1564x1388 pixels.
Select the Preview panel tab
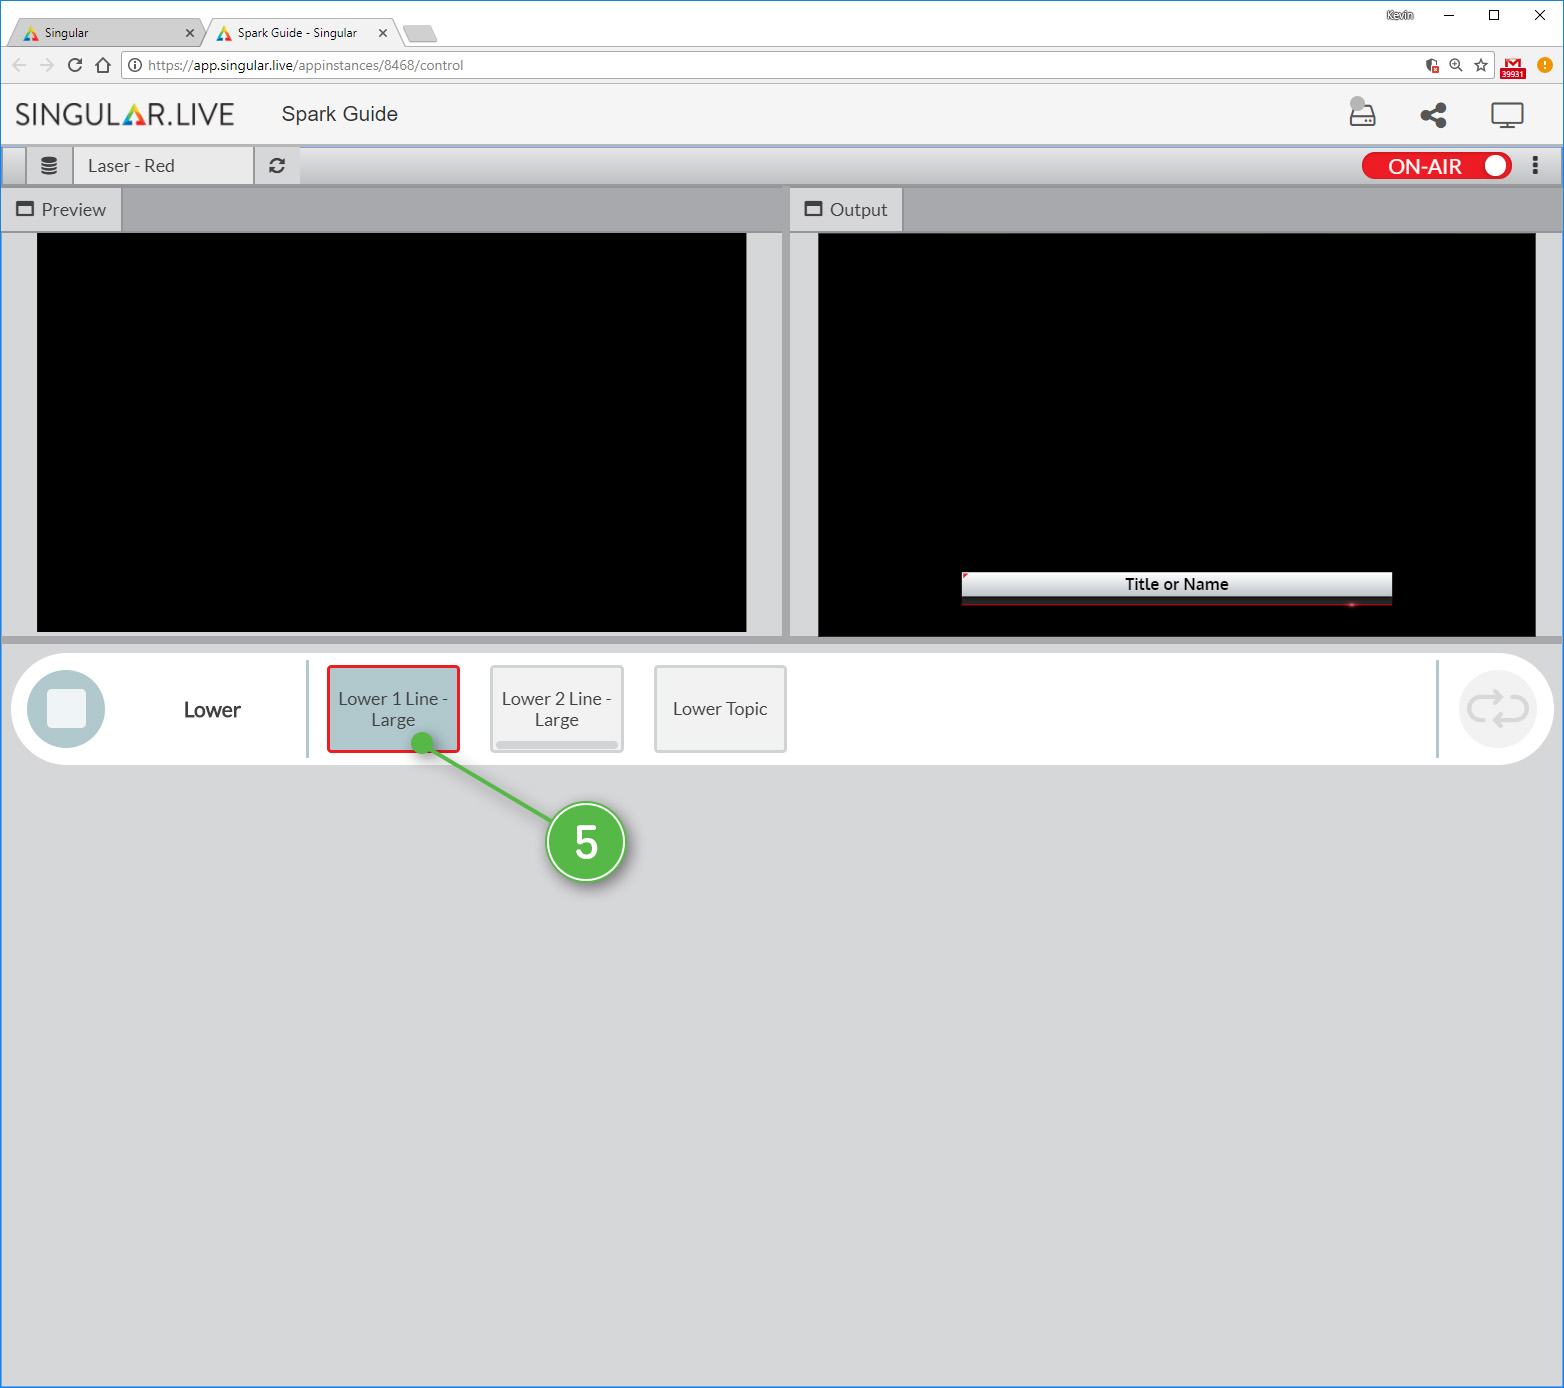click(62, 210)
